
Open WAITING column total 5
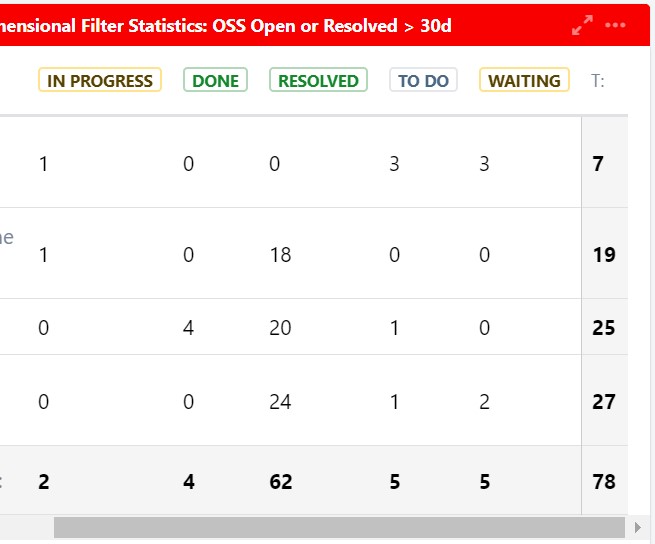click(x=485, y=482)
